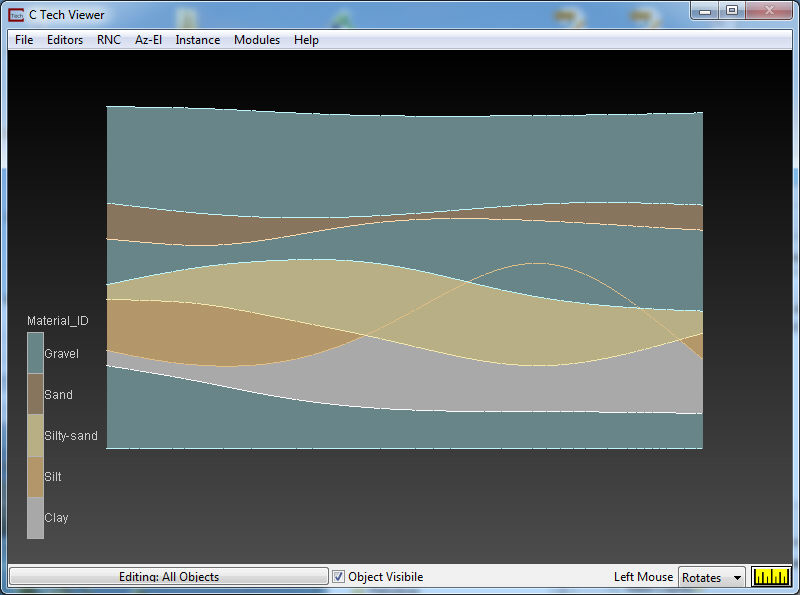Click the Sand legend label
800x595 pixels.
pos(58,394)
